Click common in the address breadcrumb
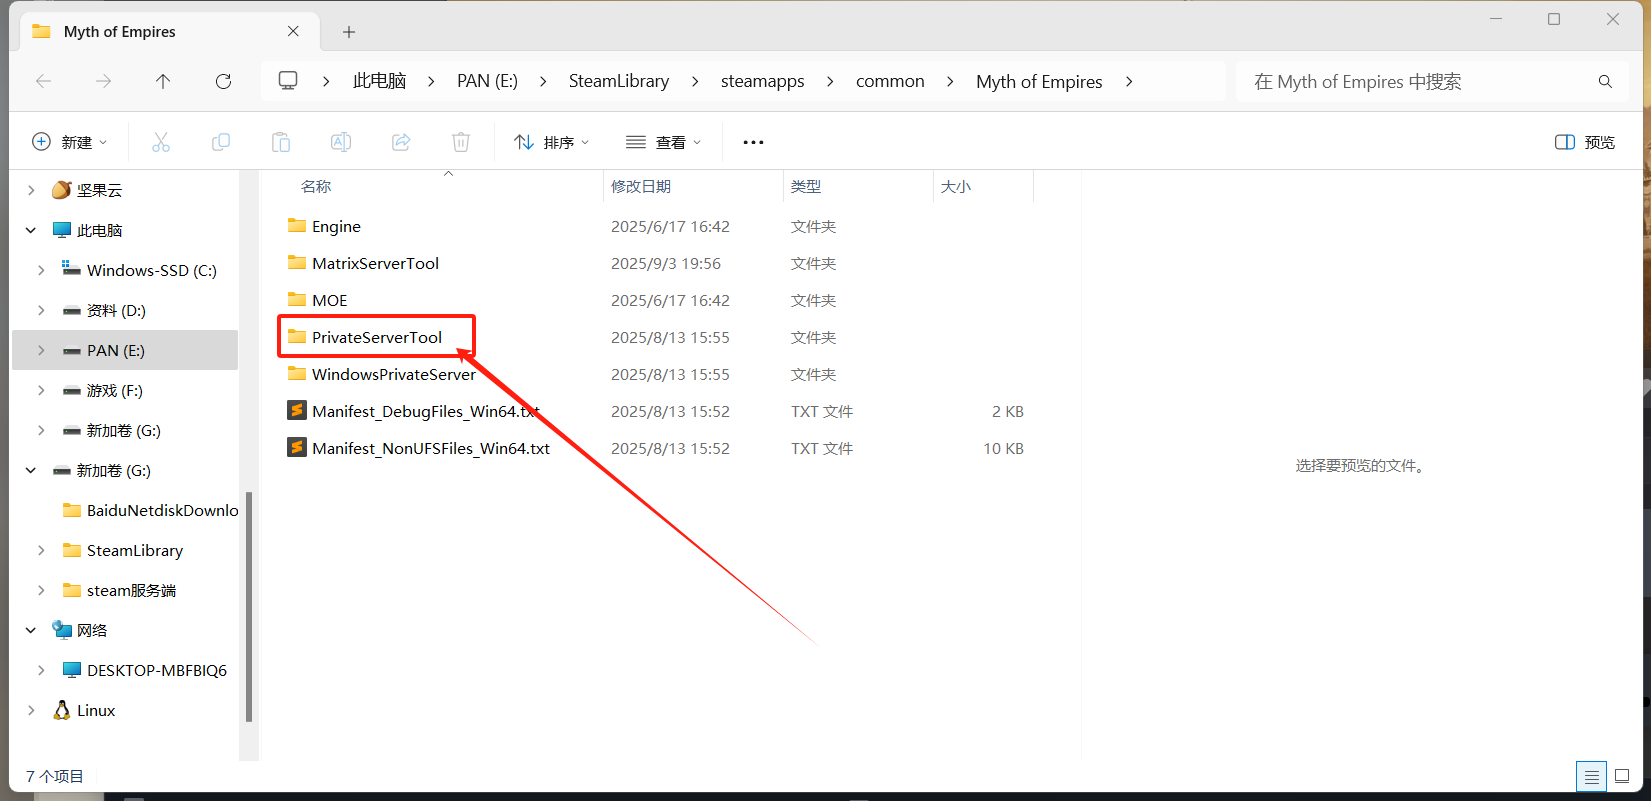The height and width of the screenshot is (801, 1651). tap(890, 81)
